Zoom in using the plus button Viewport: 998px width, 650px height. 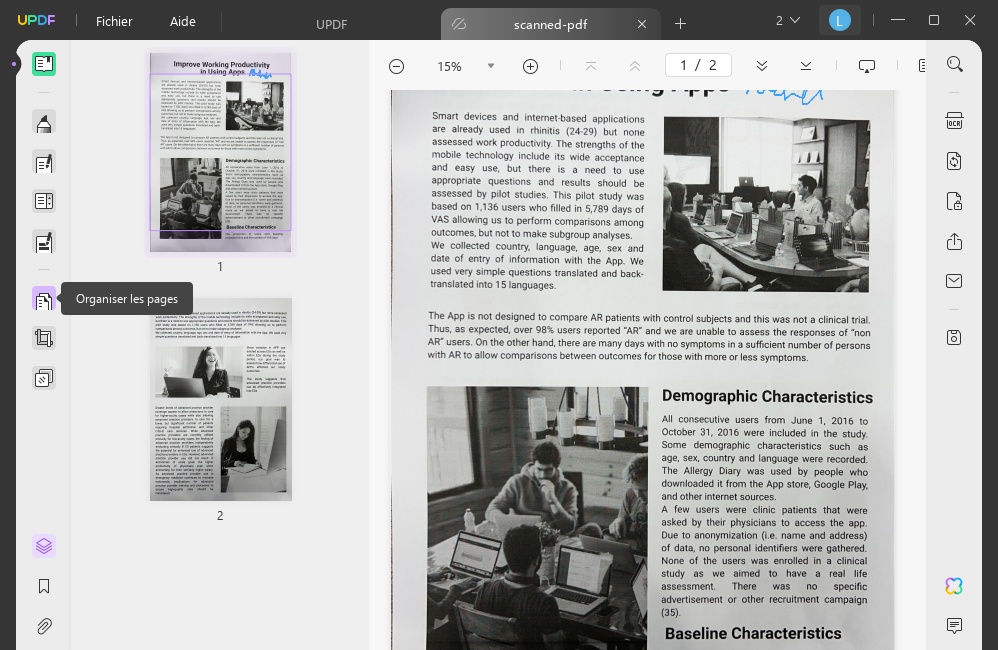[x=528, y=65]
